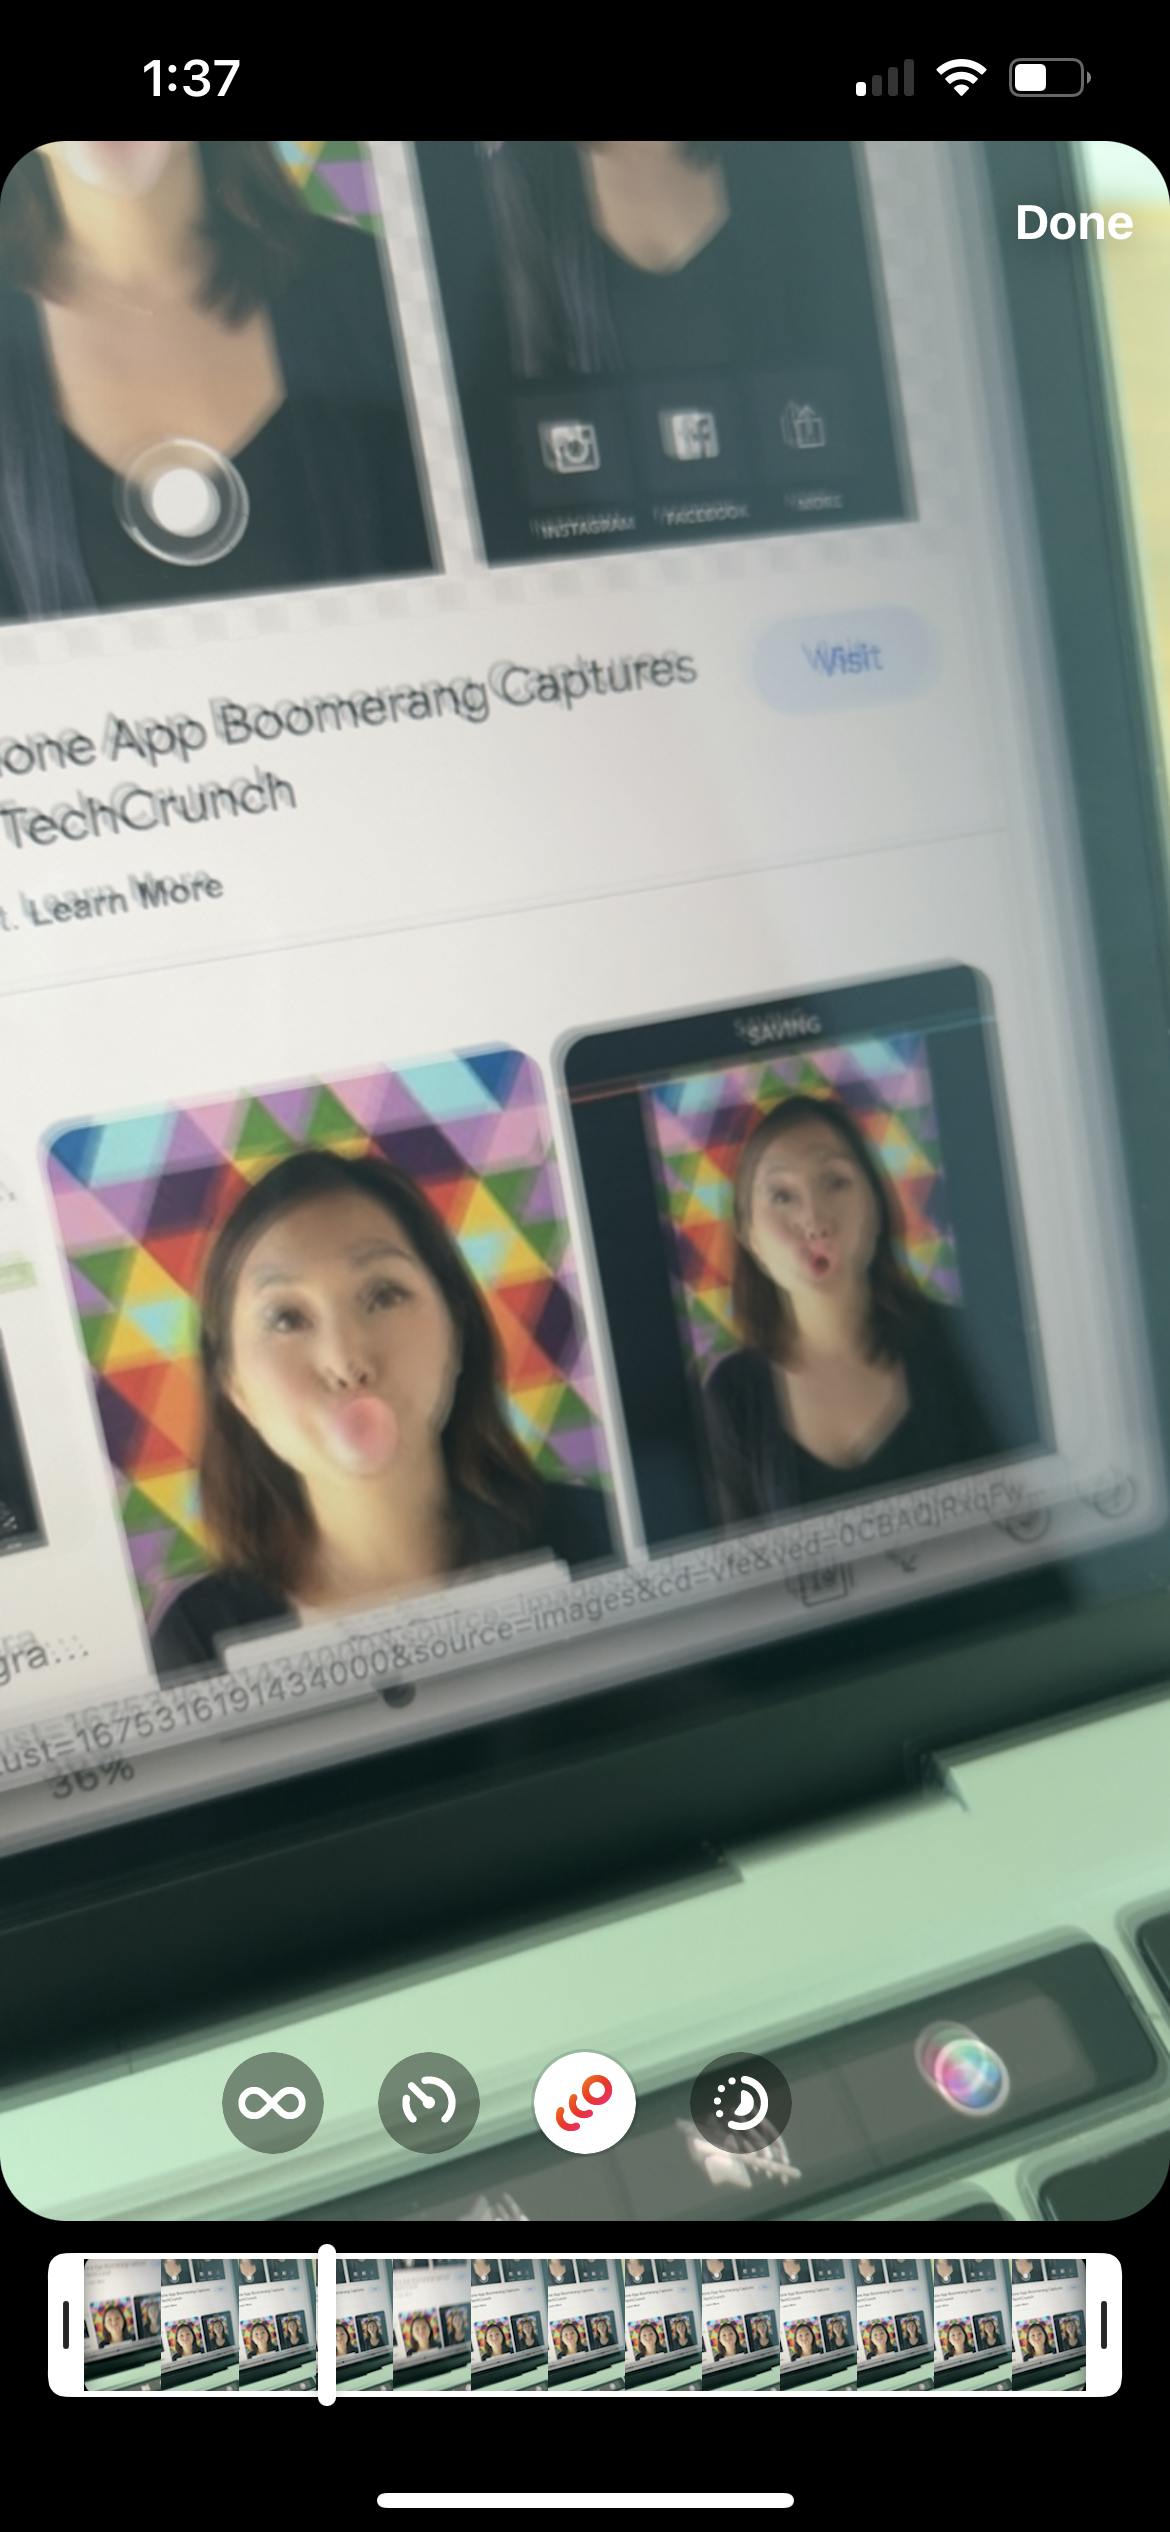Click the right trim handle of the timeline

[1103, 2326]
